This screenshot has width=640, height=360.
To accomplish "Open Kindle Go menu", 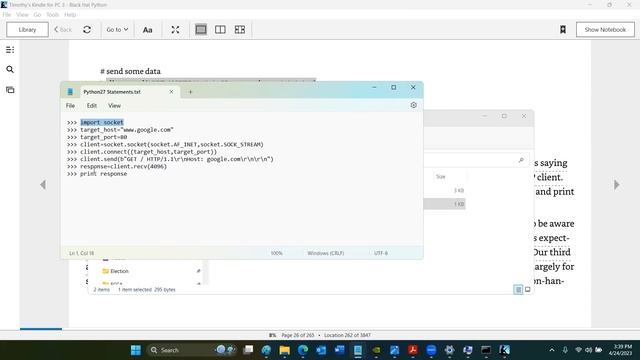I will [x=37, y=15].
